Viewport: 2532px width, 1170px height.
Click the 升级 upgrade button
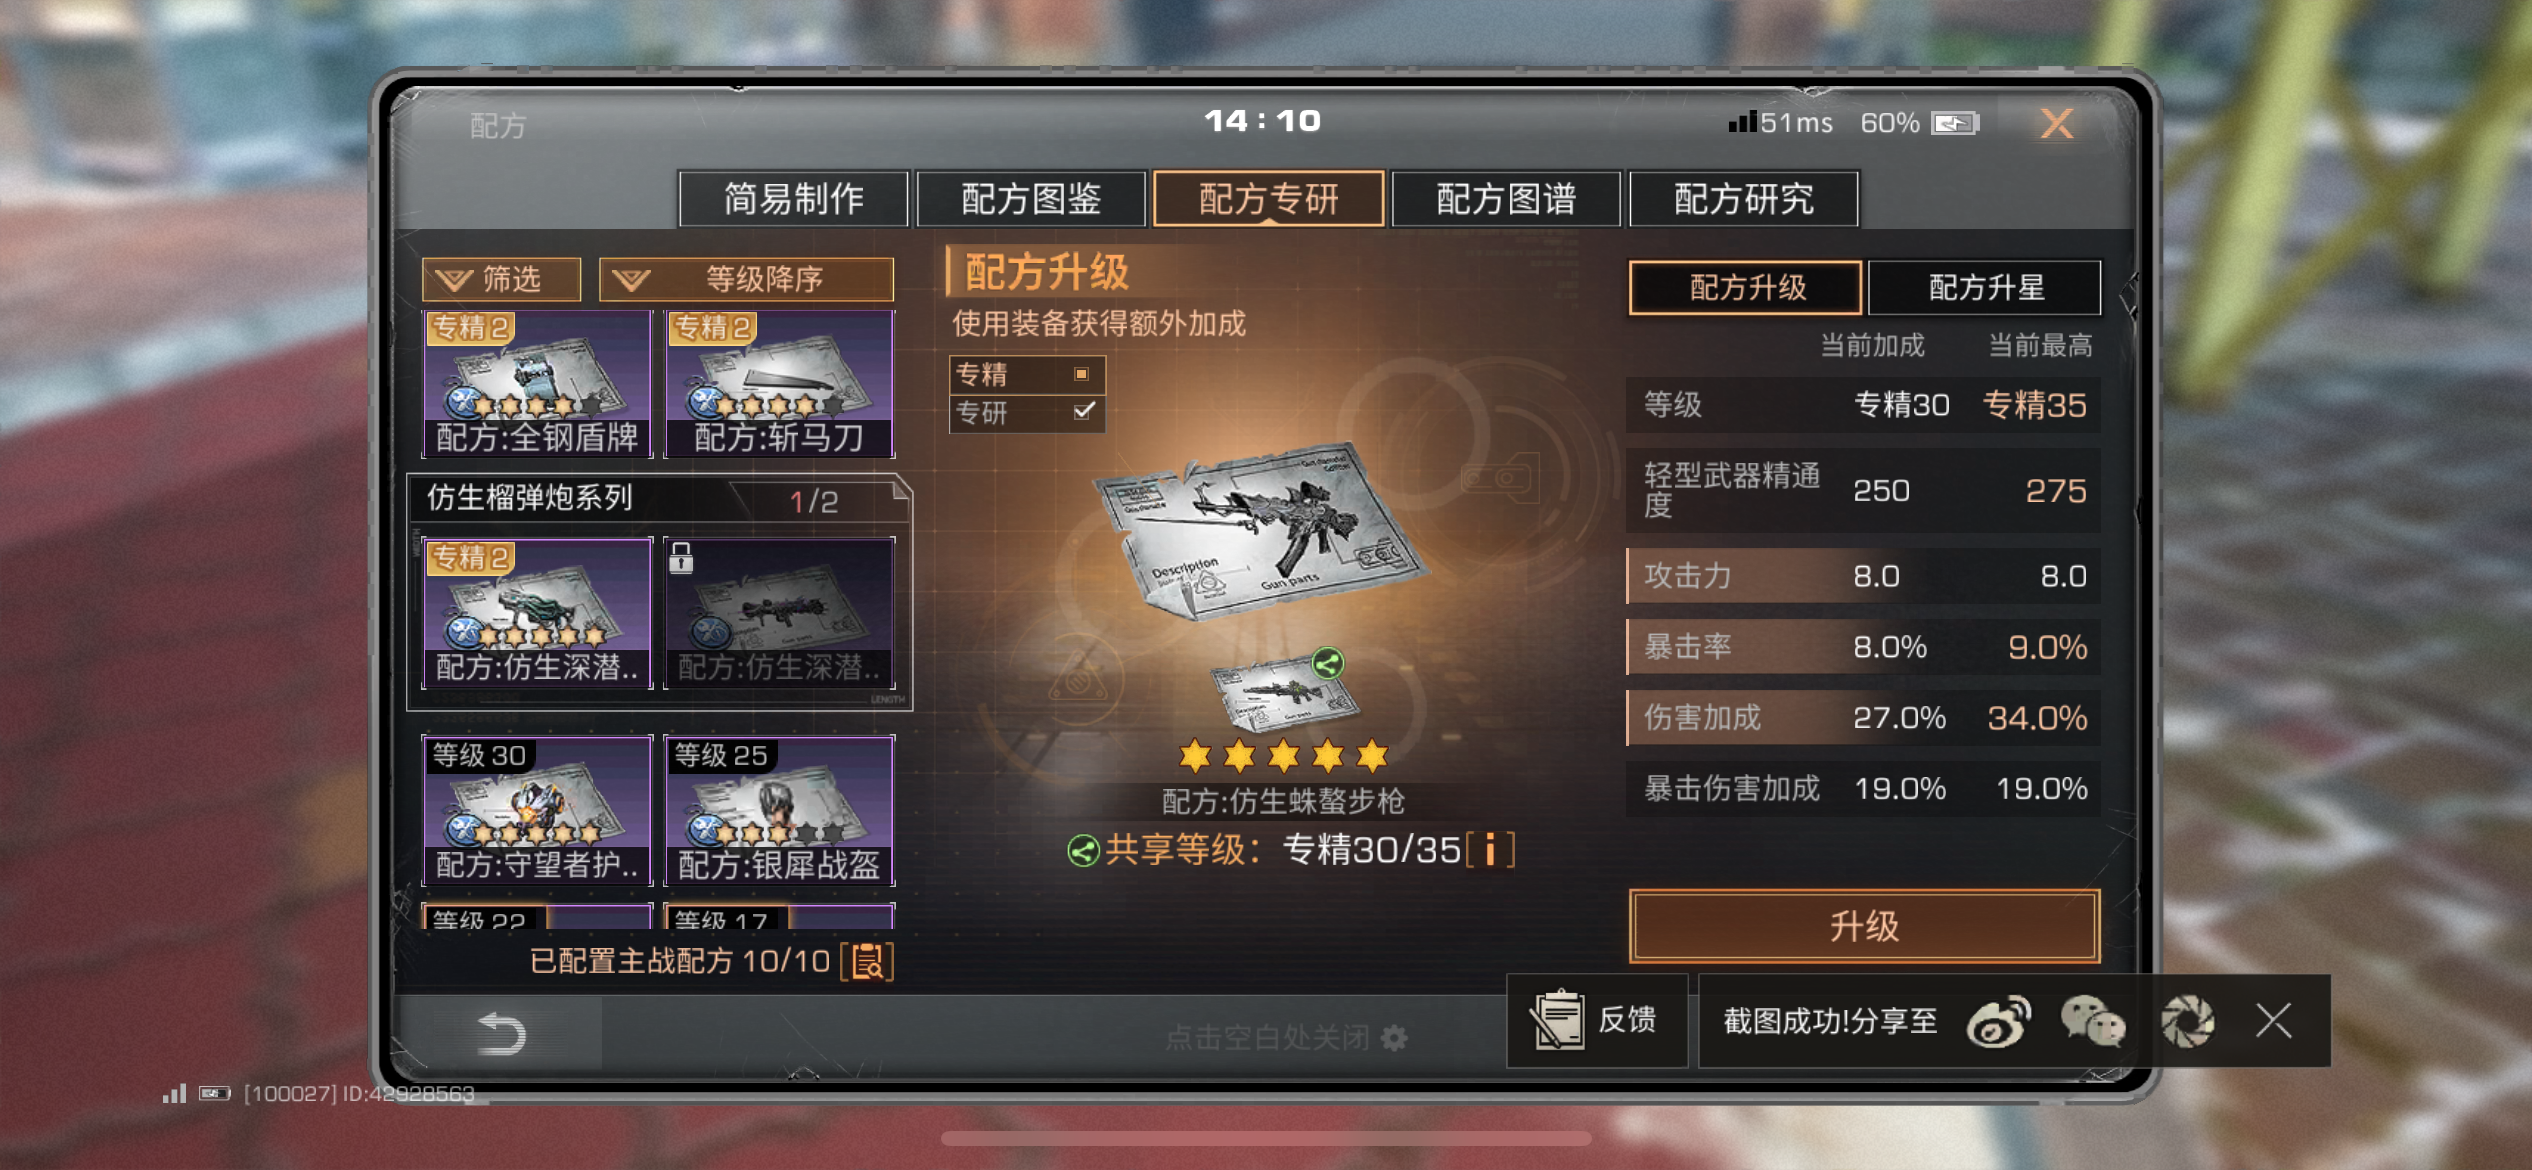coord(1864,926)
